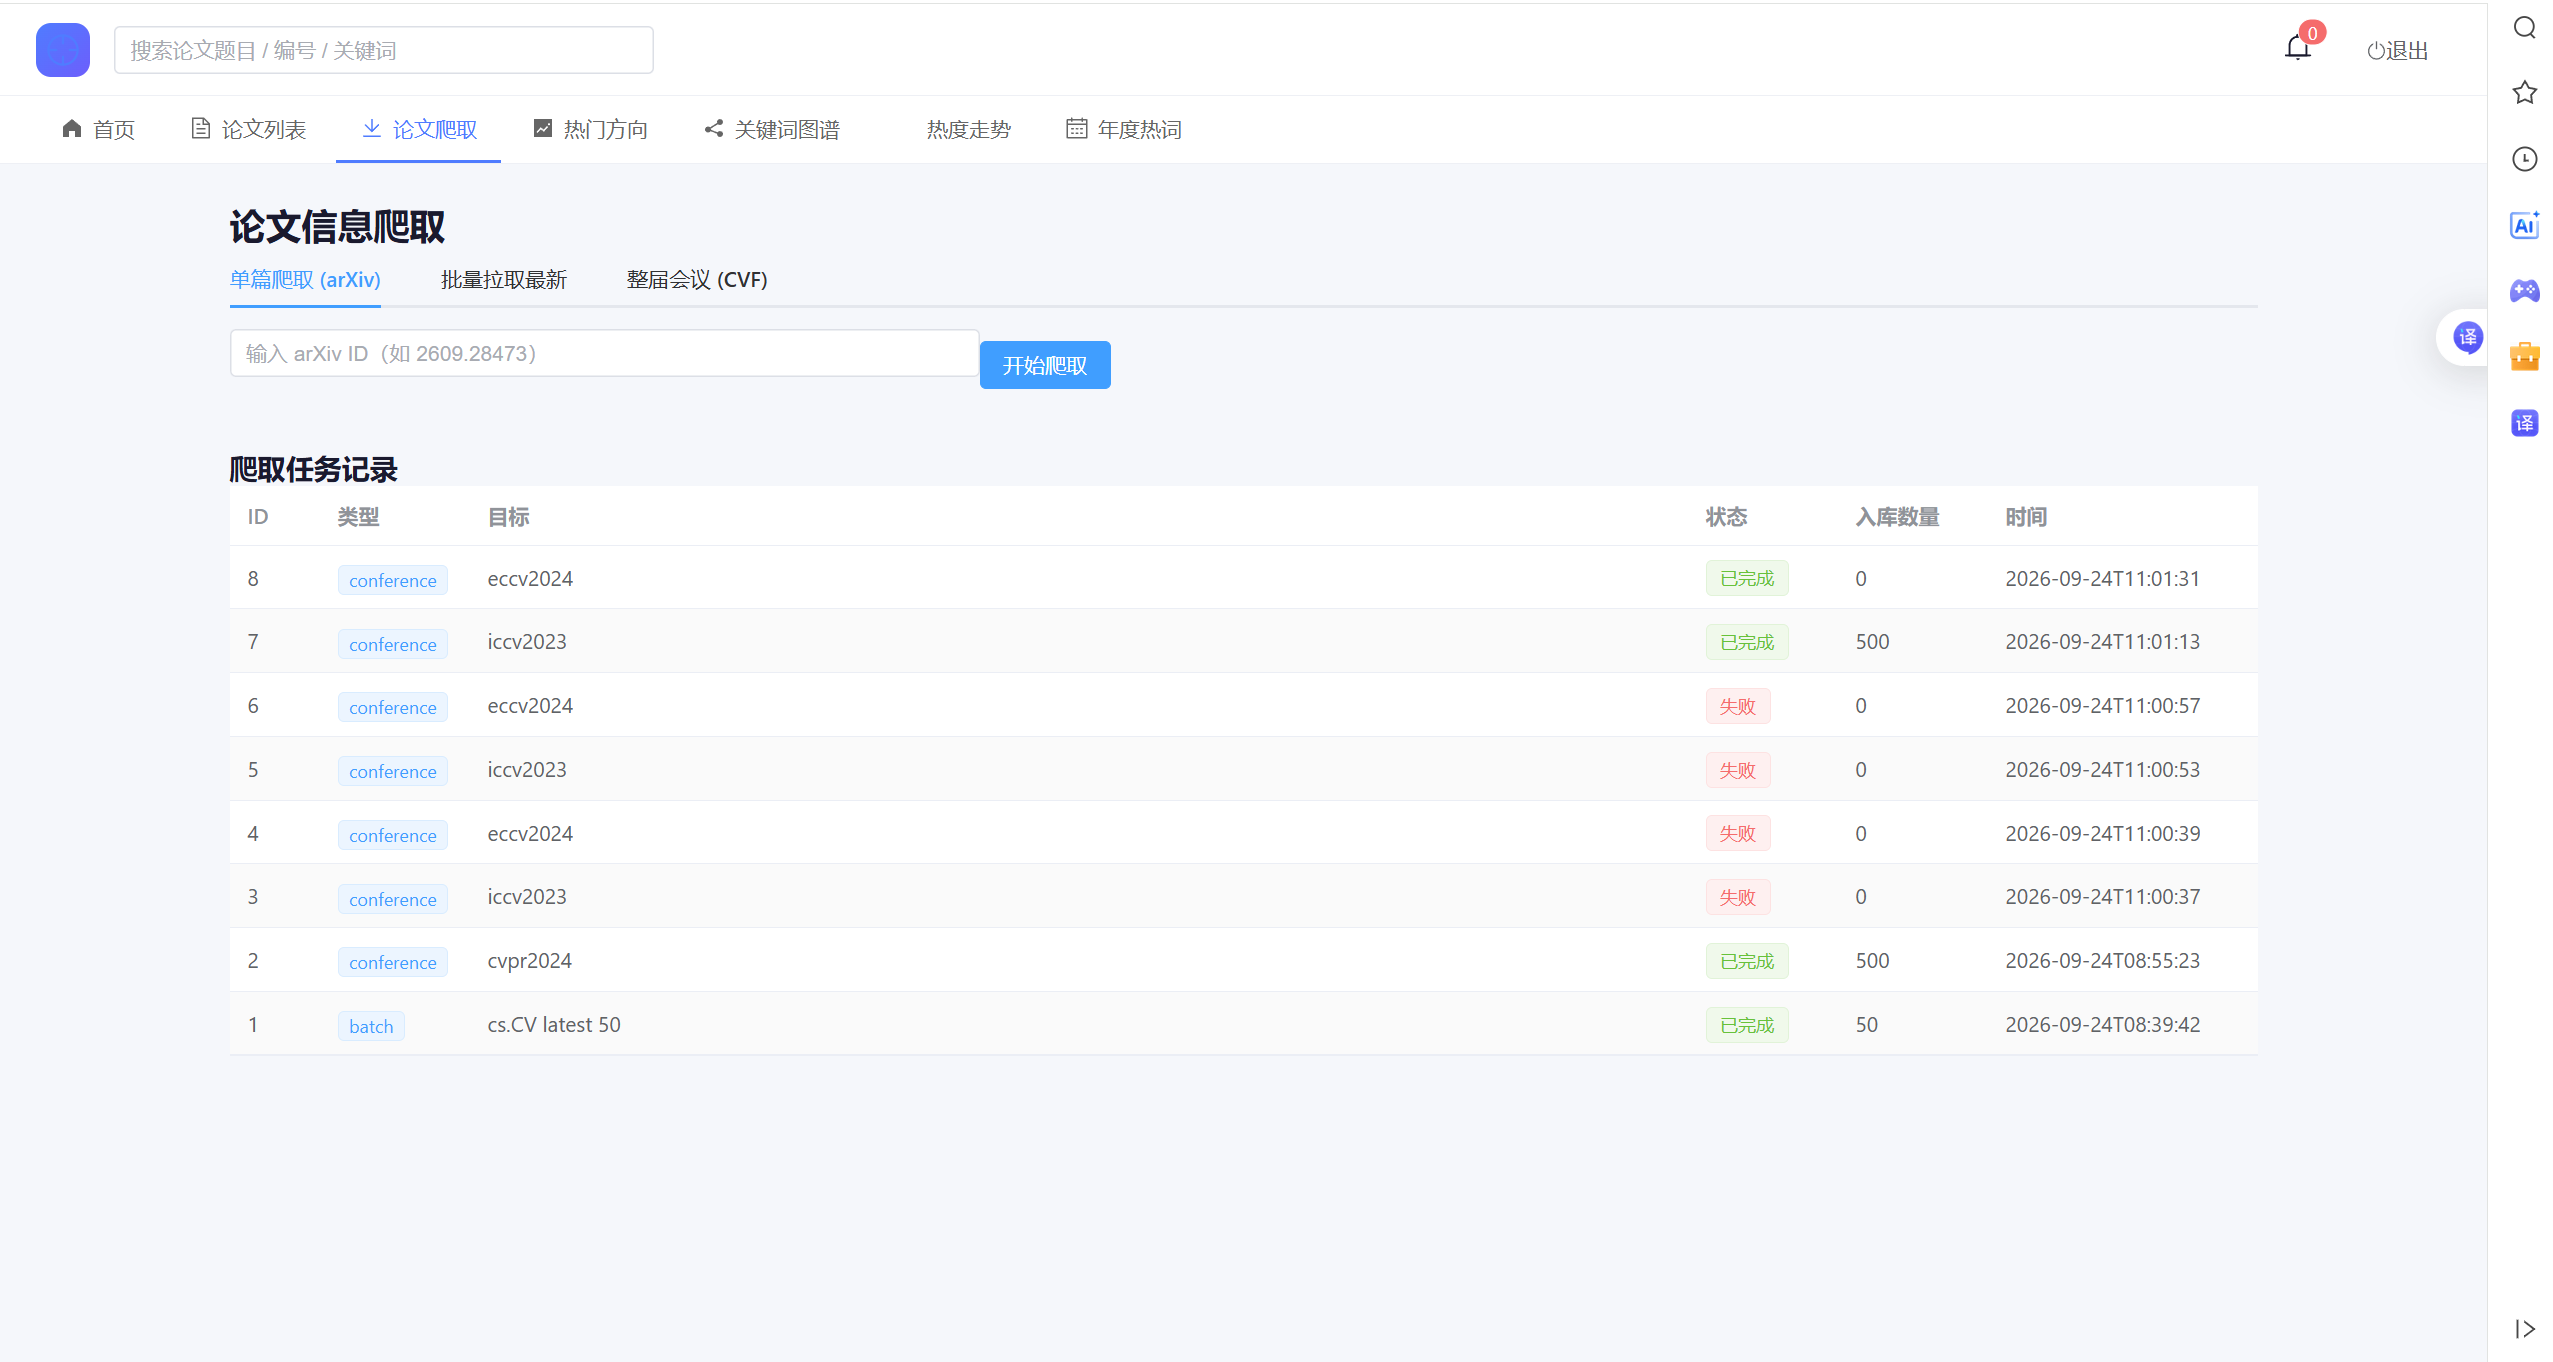Click the 退出 logout button
This screenshot has height=1362, width=2553.
click(x=2397, y=51)
